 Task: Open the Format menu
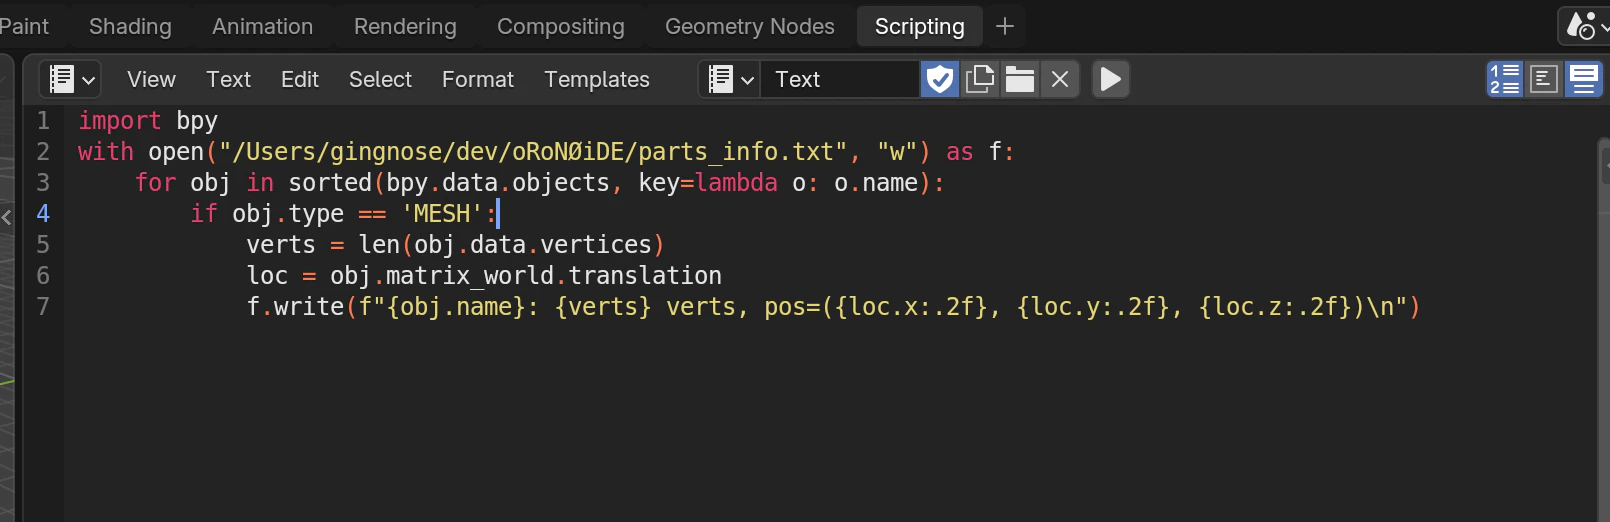click(x=478, y=79)
